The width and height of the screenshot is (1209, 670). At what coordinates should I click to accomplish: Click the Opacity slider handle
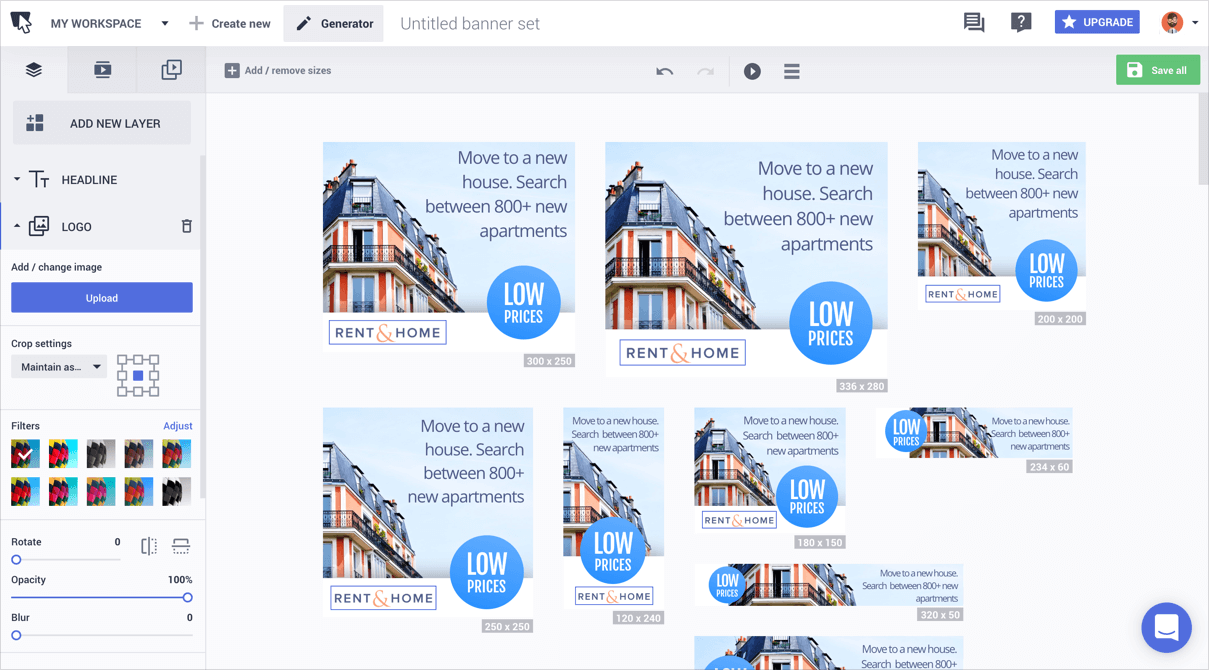pos(187,598)
